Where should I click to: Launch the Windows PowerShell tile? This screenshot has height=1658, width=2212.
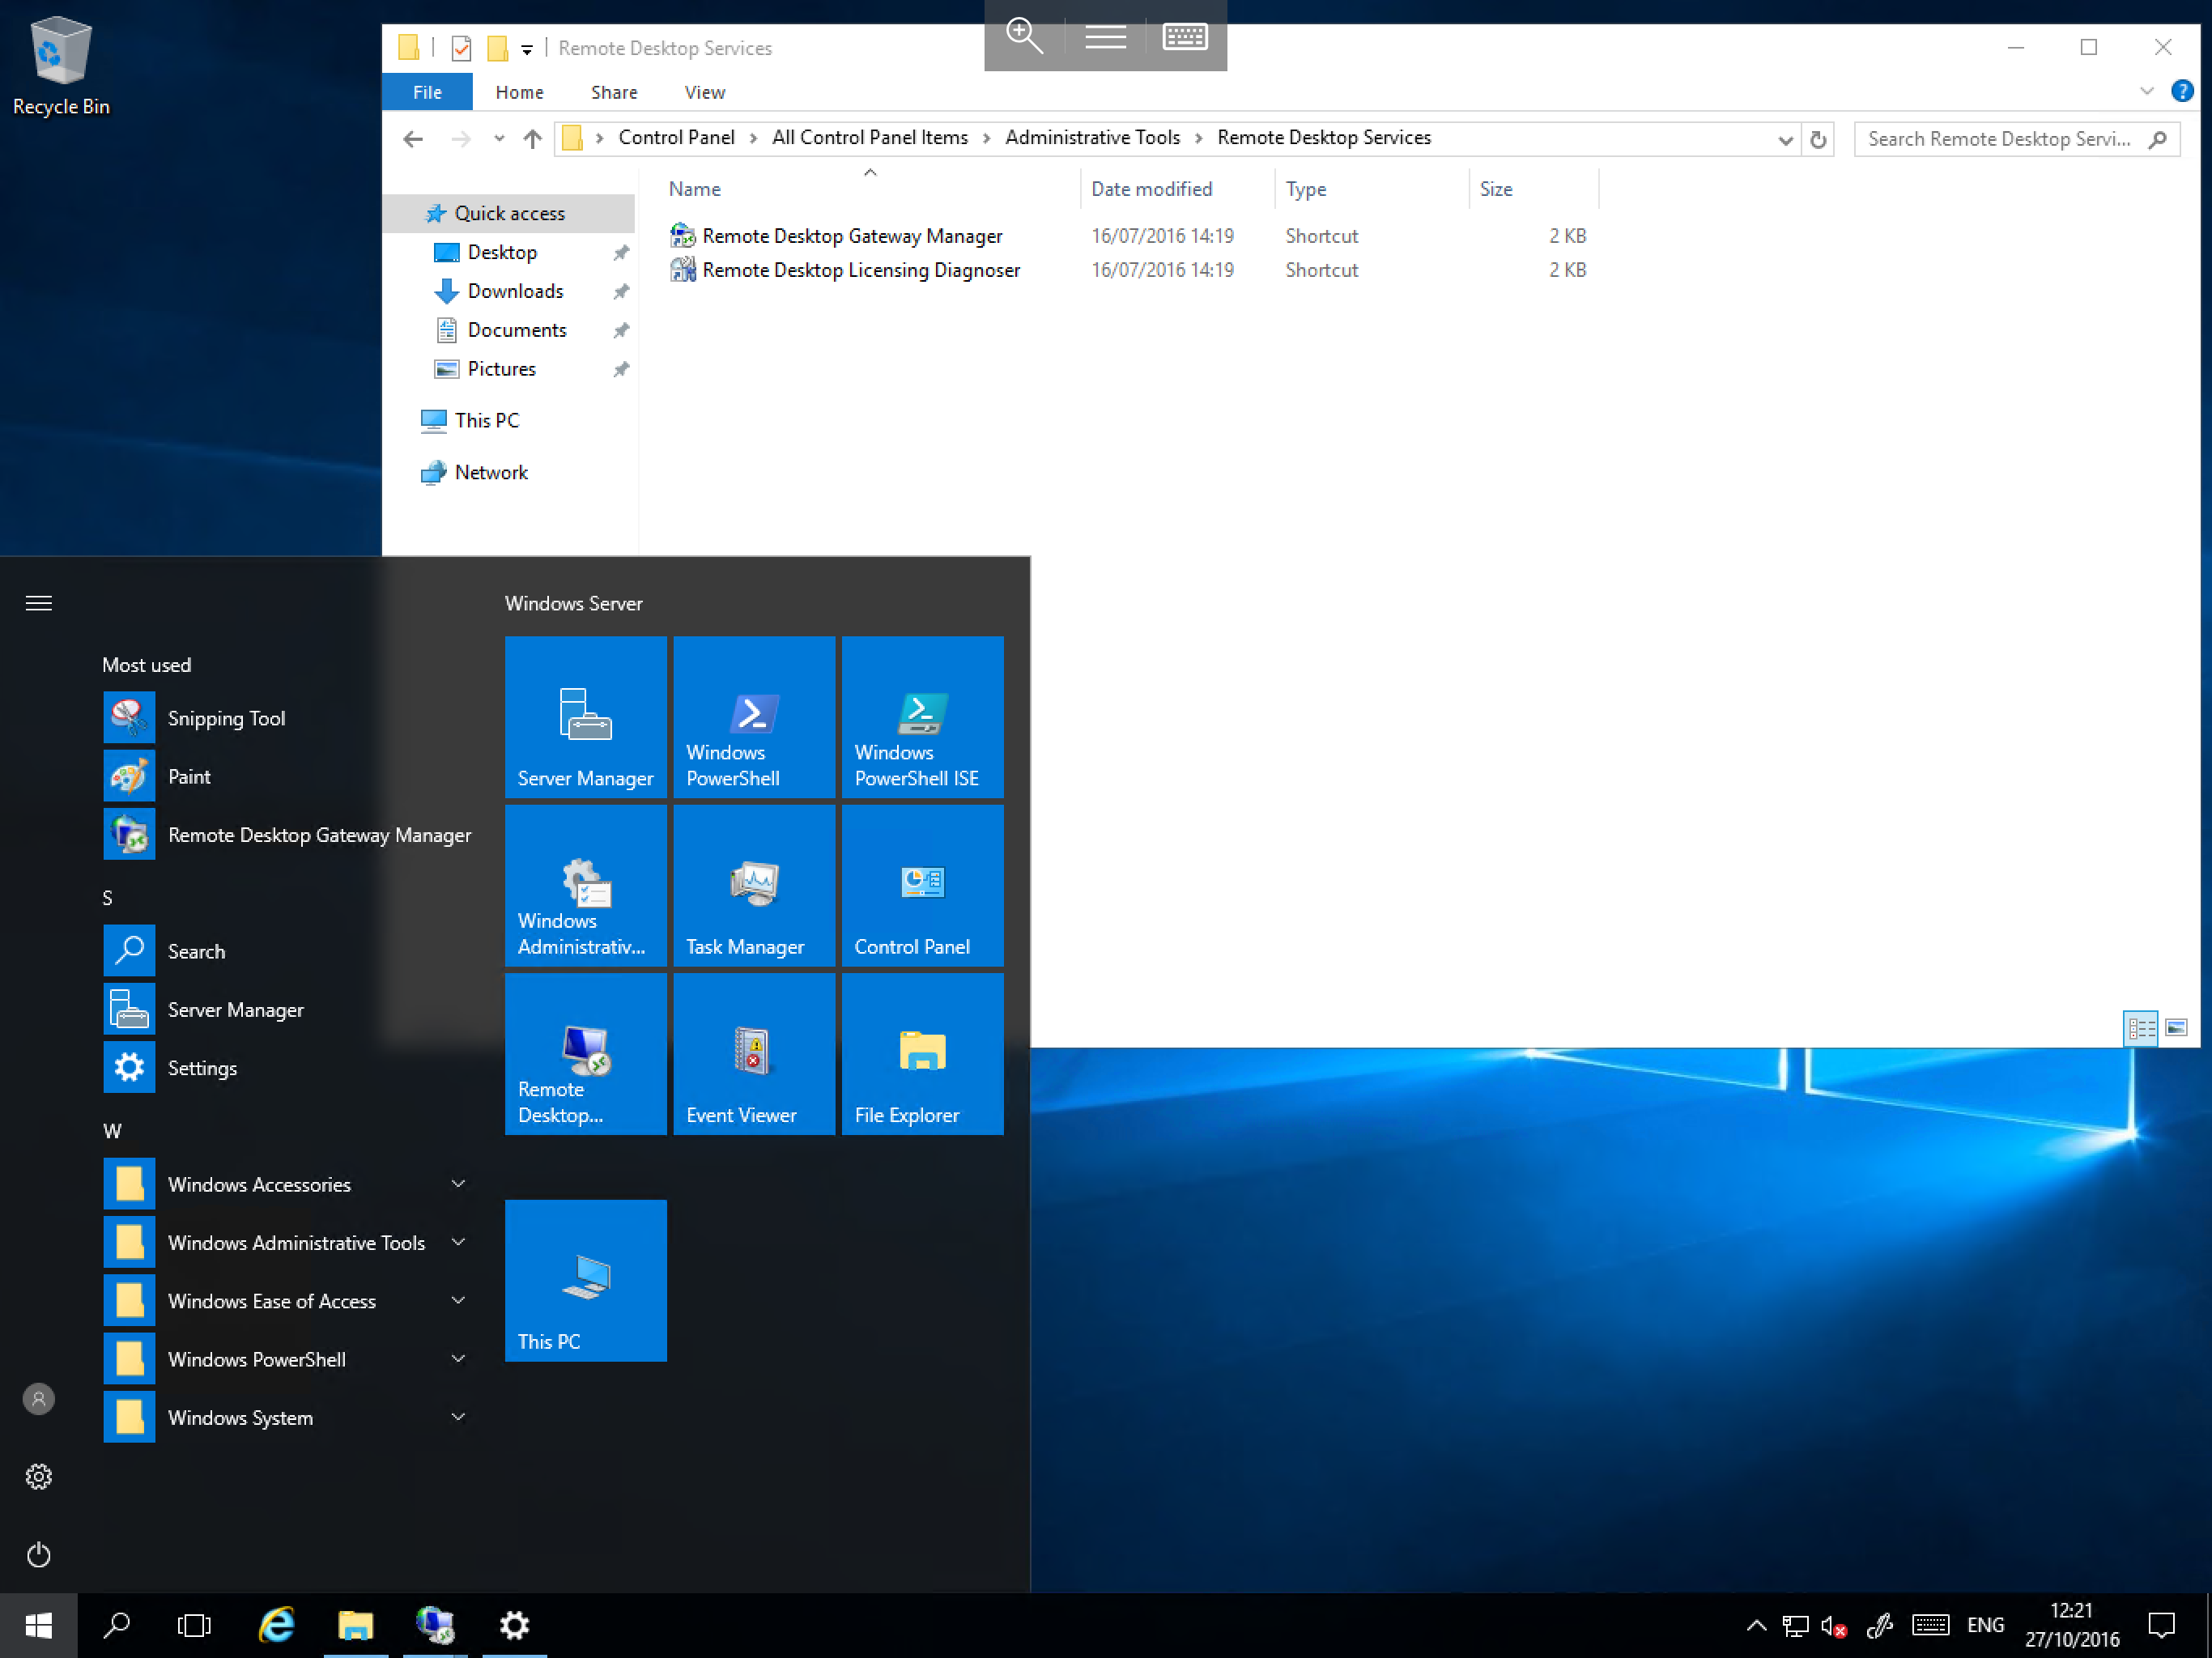(x=754, y=716)
